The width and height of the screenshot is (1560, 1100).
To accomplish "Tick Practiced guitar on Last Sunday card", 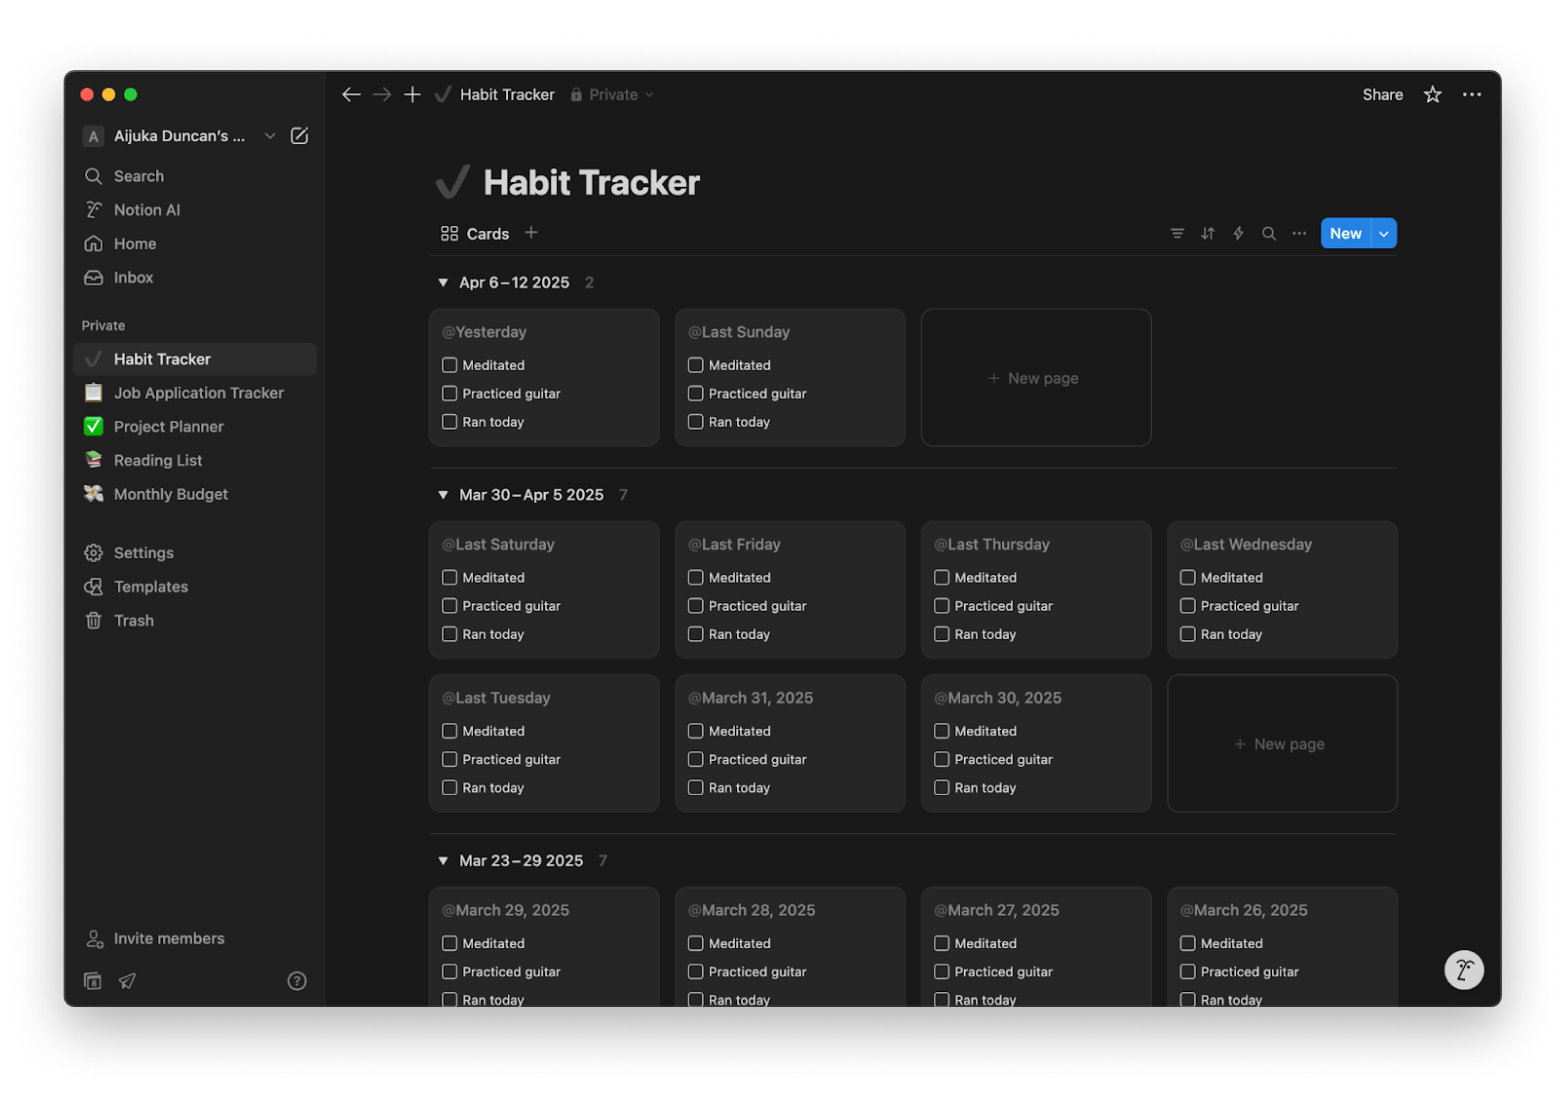I will click(x=696, y=393).
